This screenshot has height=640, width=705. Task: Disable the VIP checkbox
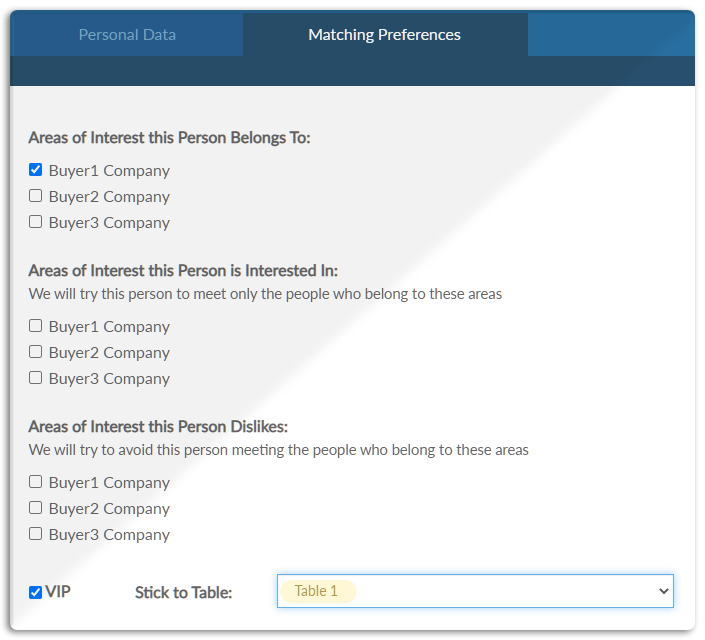pos(36,592)
